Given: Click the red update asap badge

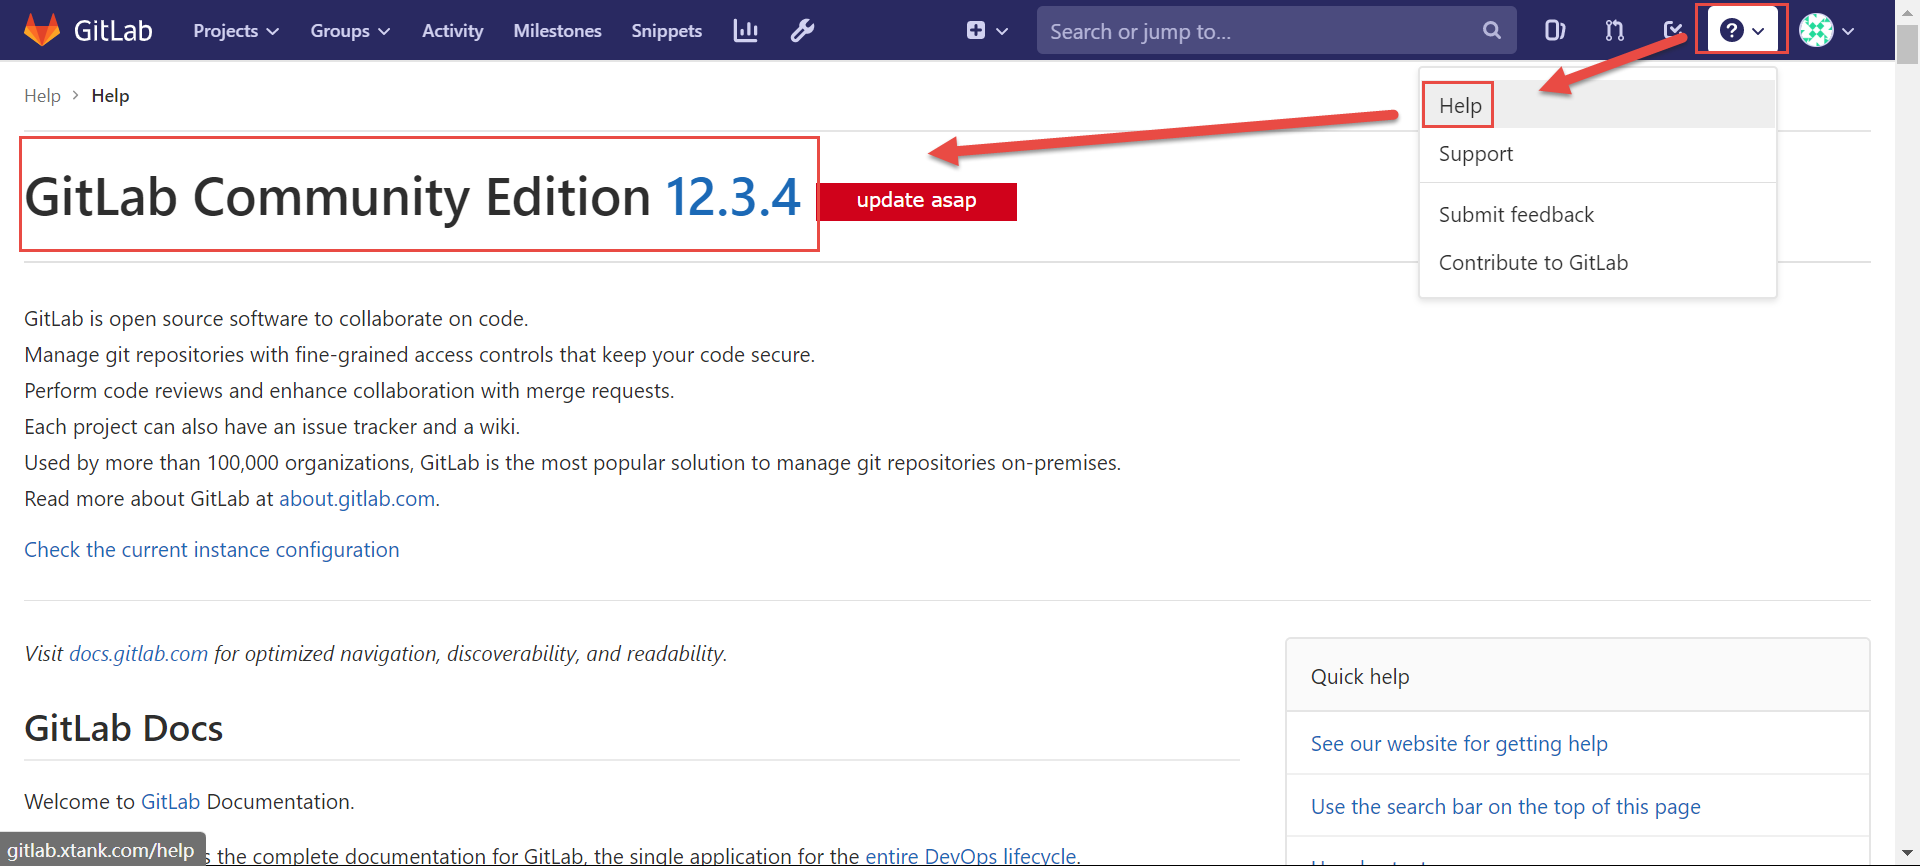Looking at the screenshot, I should pos(916,201).
